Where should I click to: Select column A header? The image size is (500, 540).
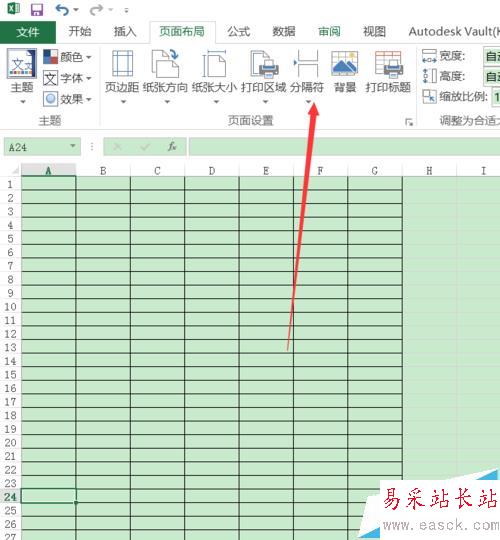[49, 170]
